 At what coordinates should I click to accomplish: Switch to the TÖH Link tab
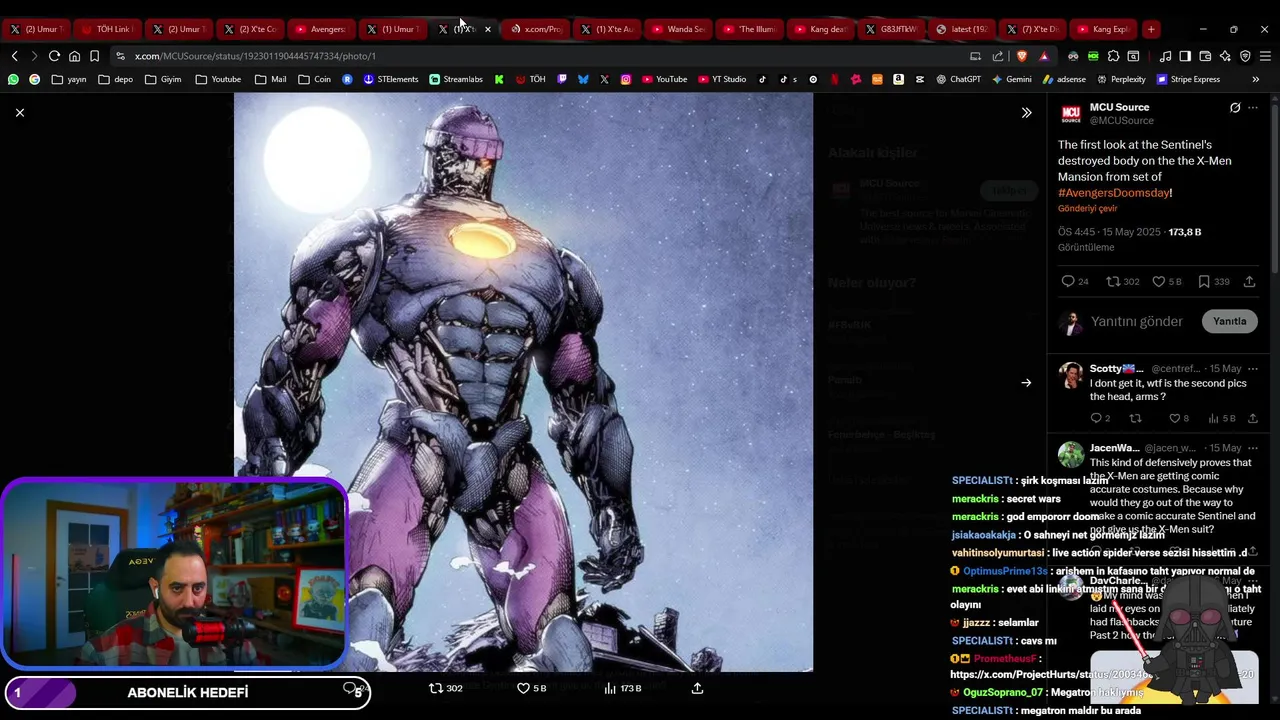(107, 29)
